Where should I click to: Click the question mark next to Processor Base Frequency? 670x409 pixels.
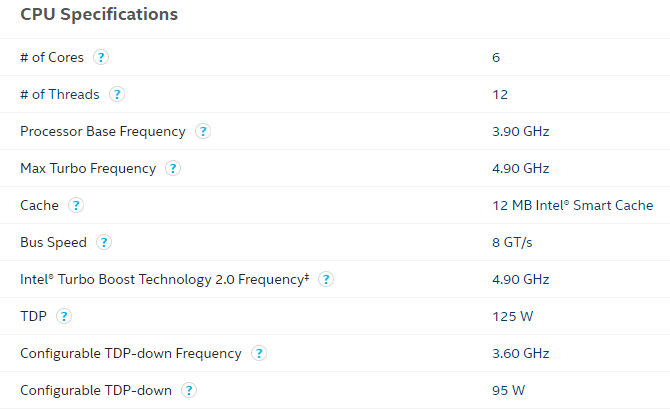pos(203,131)
